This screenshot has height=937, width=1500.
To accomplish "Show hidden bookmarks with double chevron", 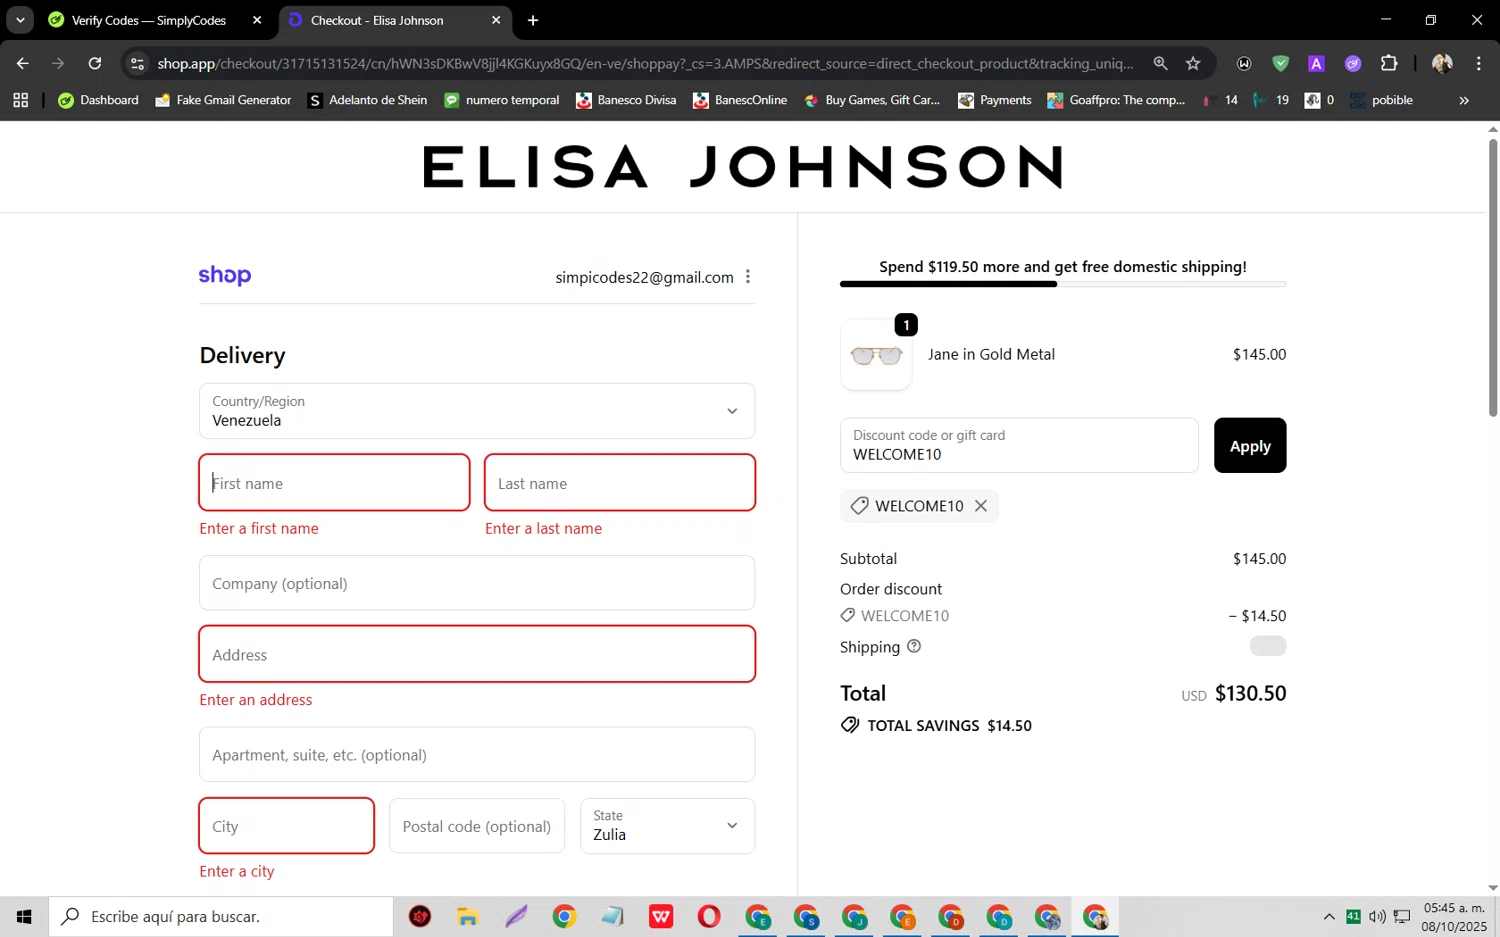I will [1464, 100].
